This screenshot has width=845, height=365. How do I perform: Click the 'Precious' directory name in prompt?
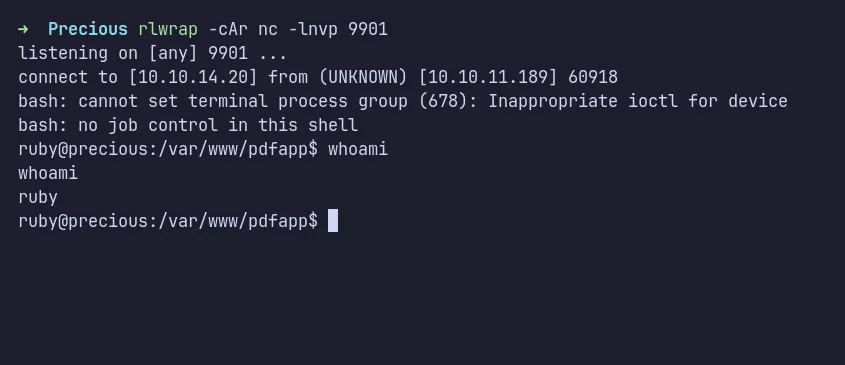tap(88, 29)
